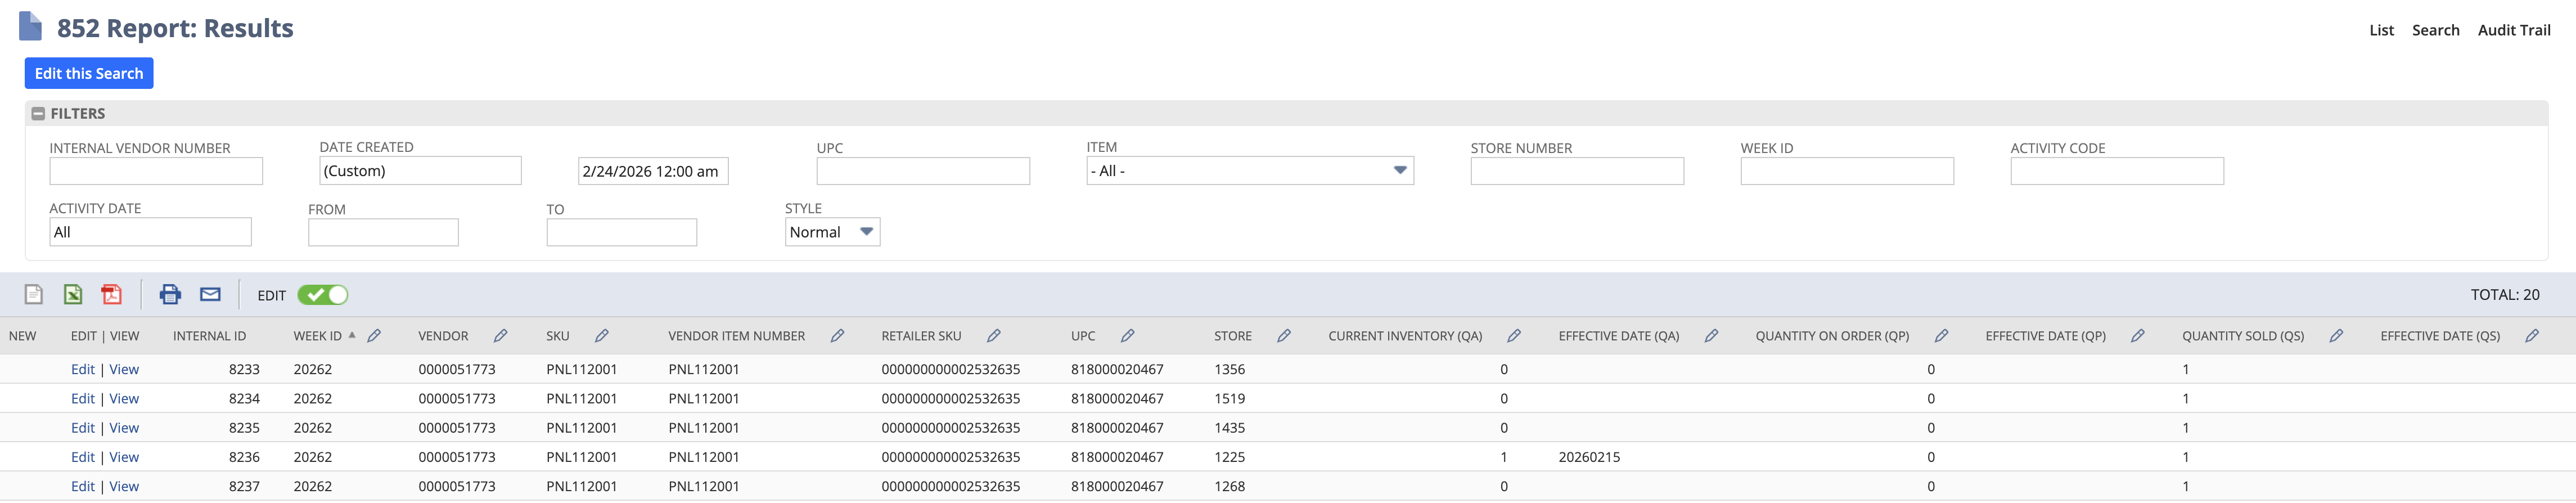Export results as PDF icon
The width and height of the screenshot is (2576, 503).
[111, 294]
